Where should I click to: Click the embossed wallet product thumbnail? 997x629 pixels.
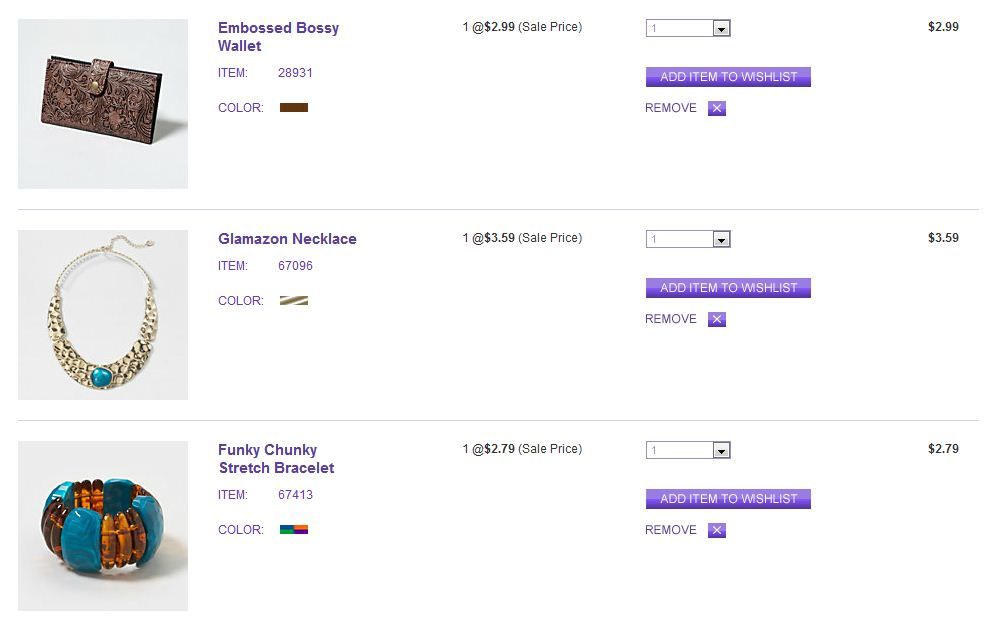coord(103,104)
